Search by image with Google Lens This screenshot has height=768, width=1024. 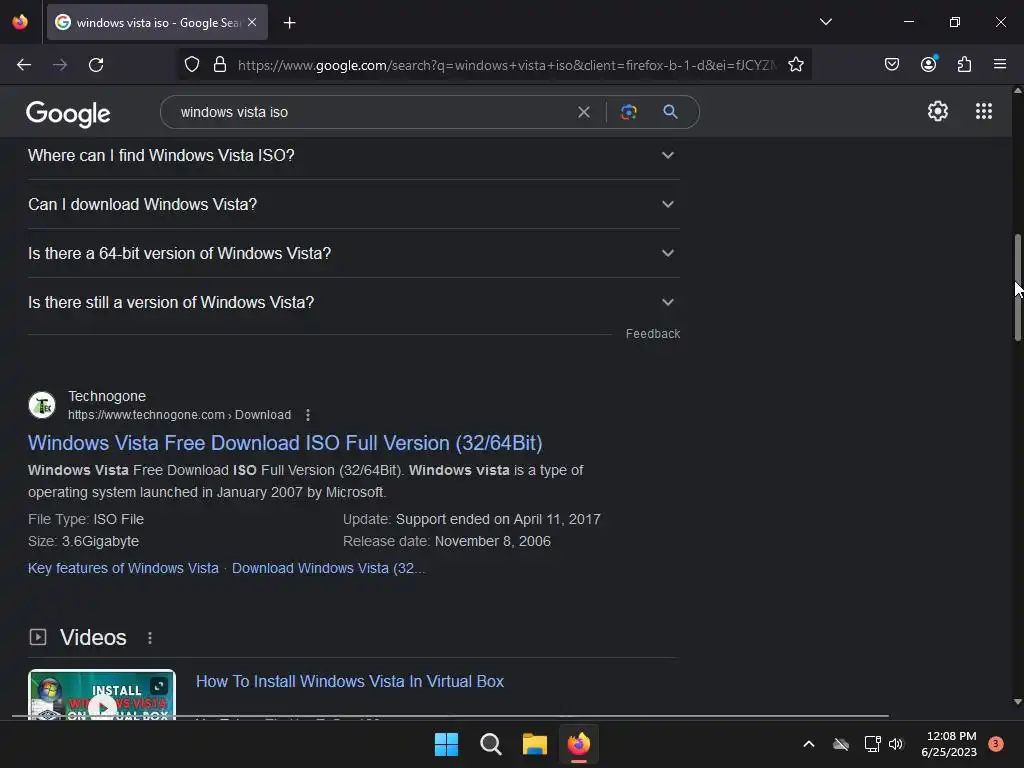coord(628,112)
